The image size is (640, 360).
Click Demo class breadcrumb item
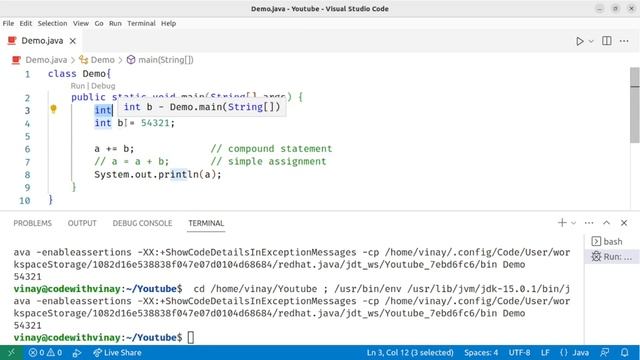102,60
